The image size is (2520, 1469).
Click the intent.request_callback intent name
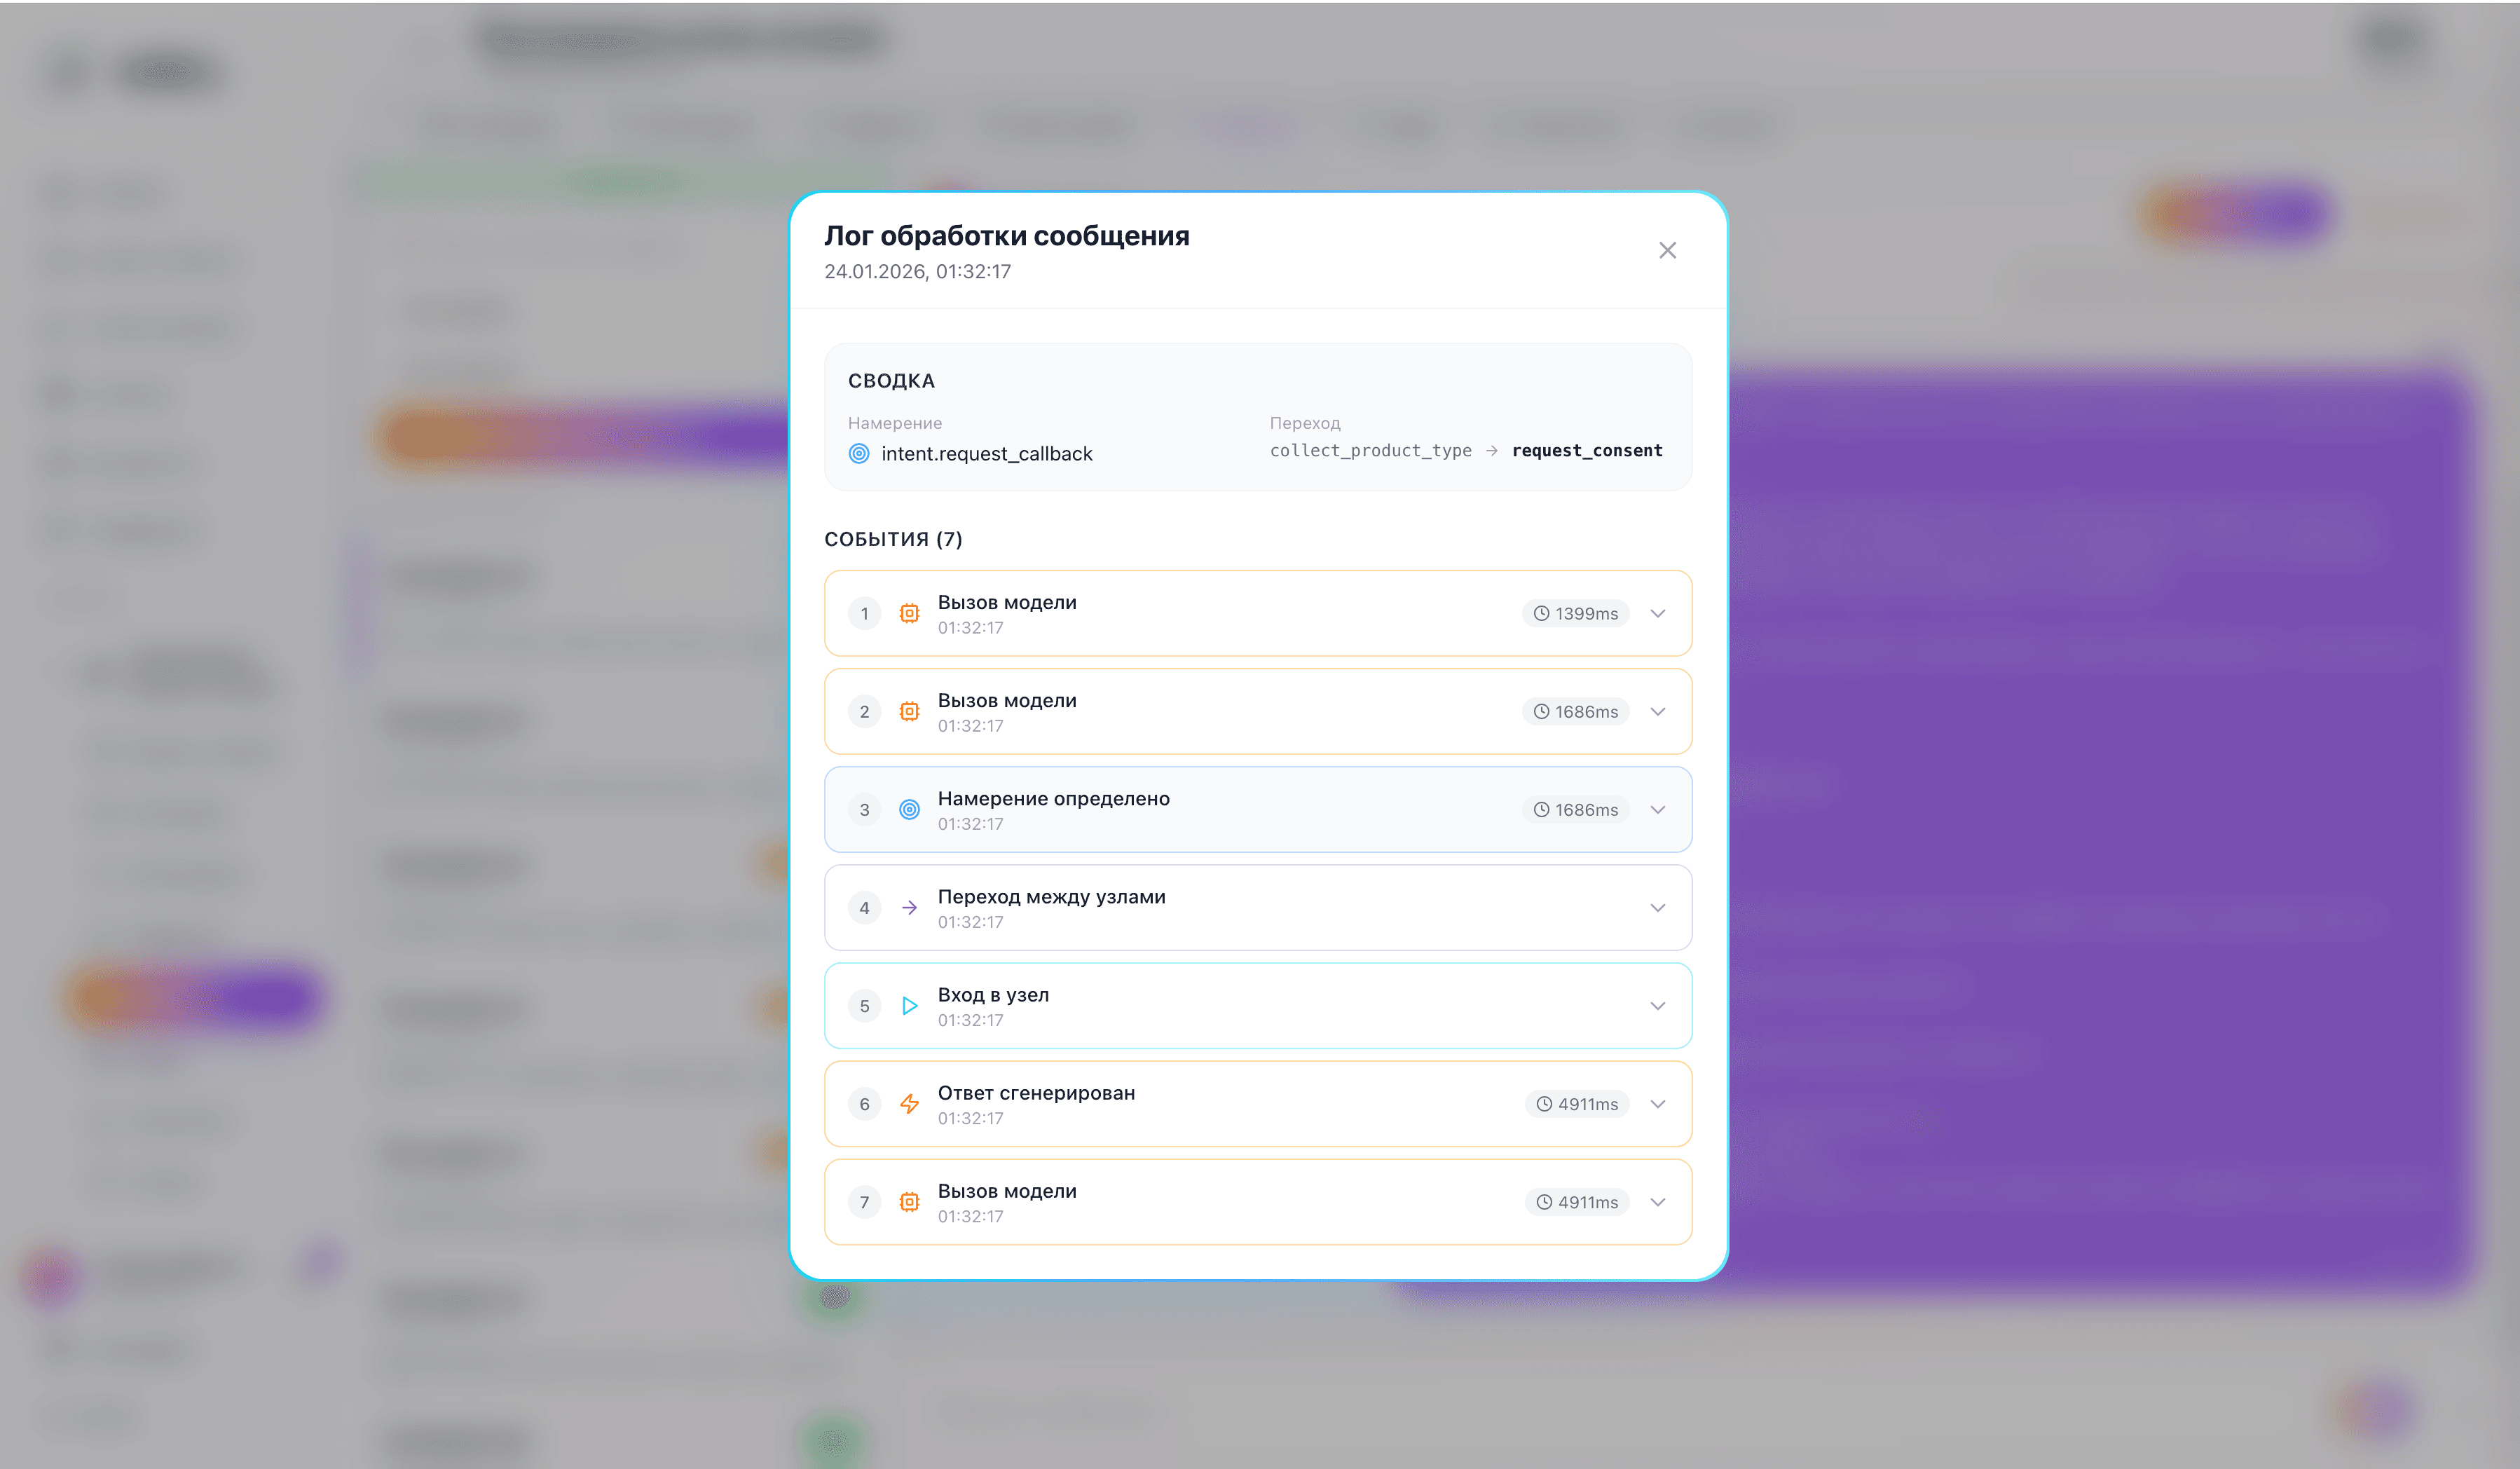click(x=987, y=453)
